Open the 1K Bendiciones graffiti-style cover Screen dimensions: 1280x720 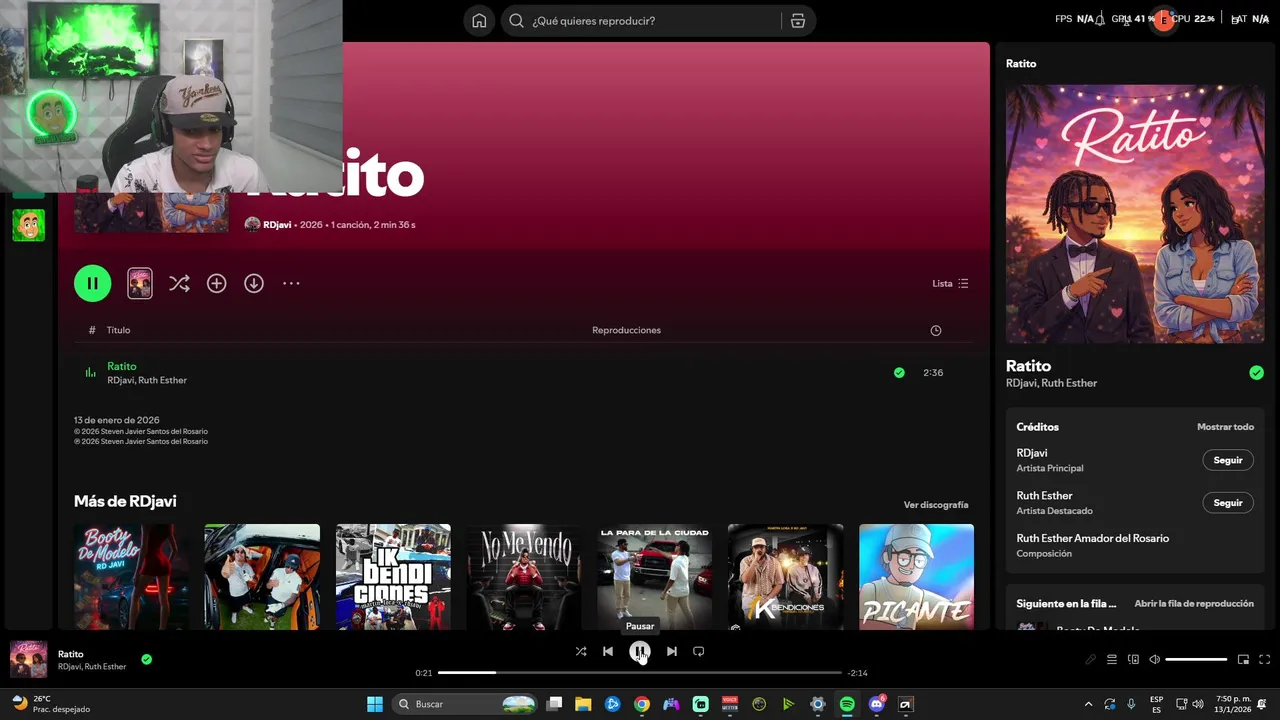coord(393,577)
